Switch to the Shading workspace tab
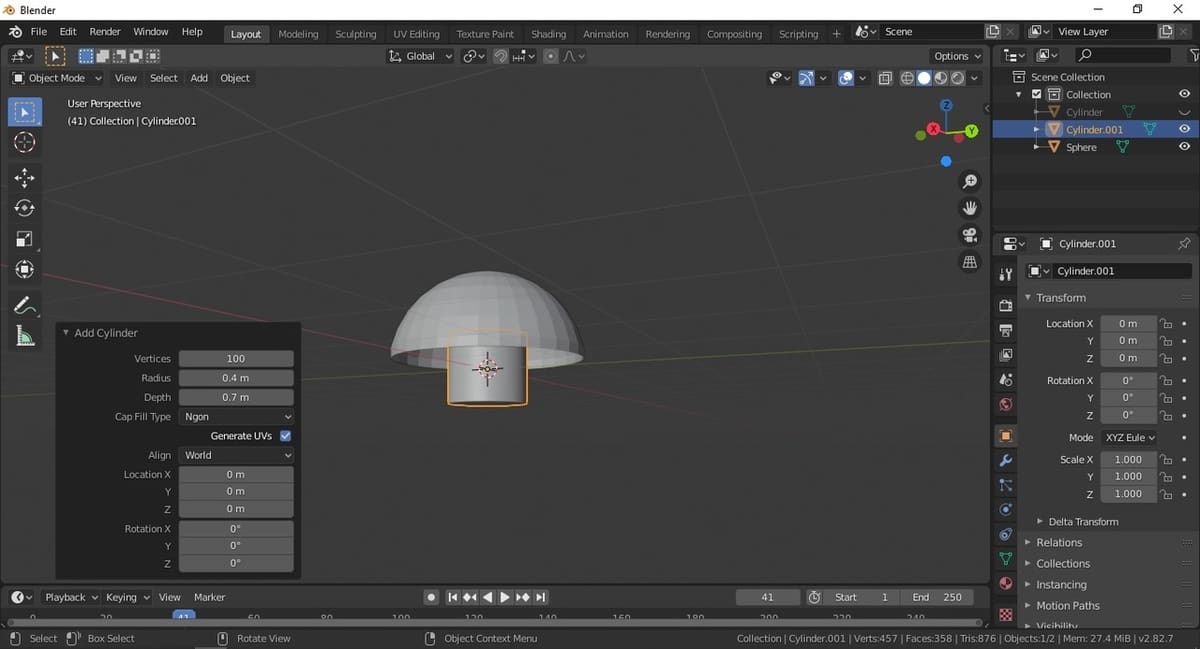This screenshot has height=649, width=1200. (548, 34)
